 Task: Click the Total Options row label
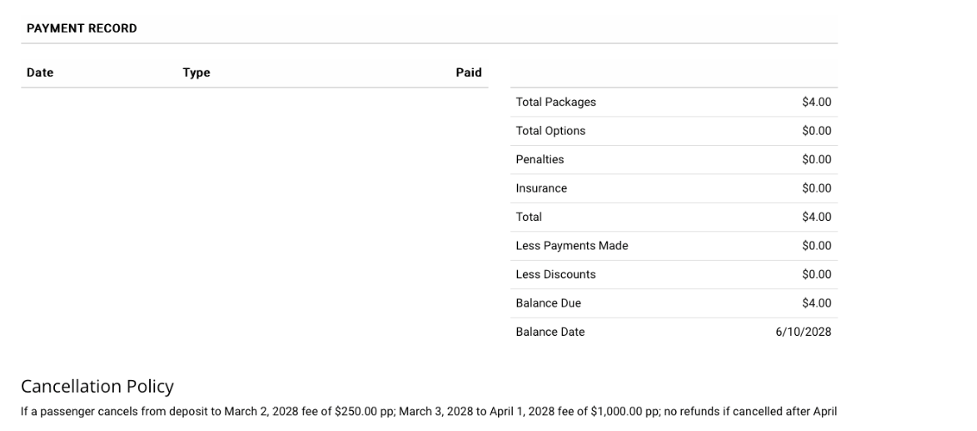[550, 131]
